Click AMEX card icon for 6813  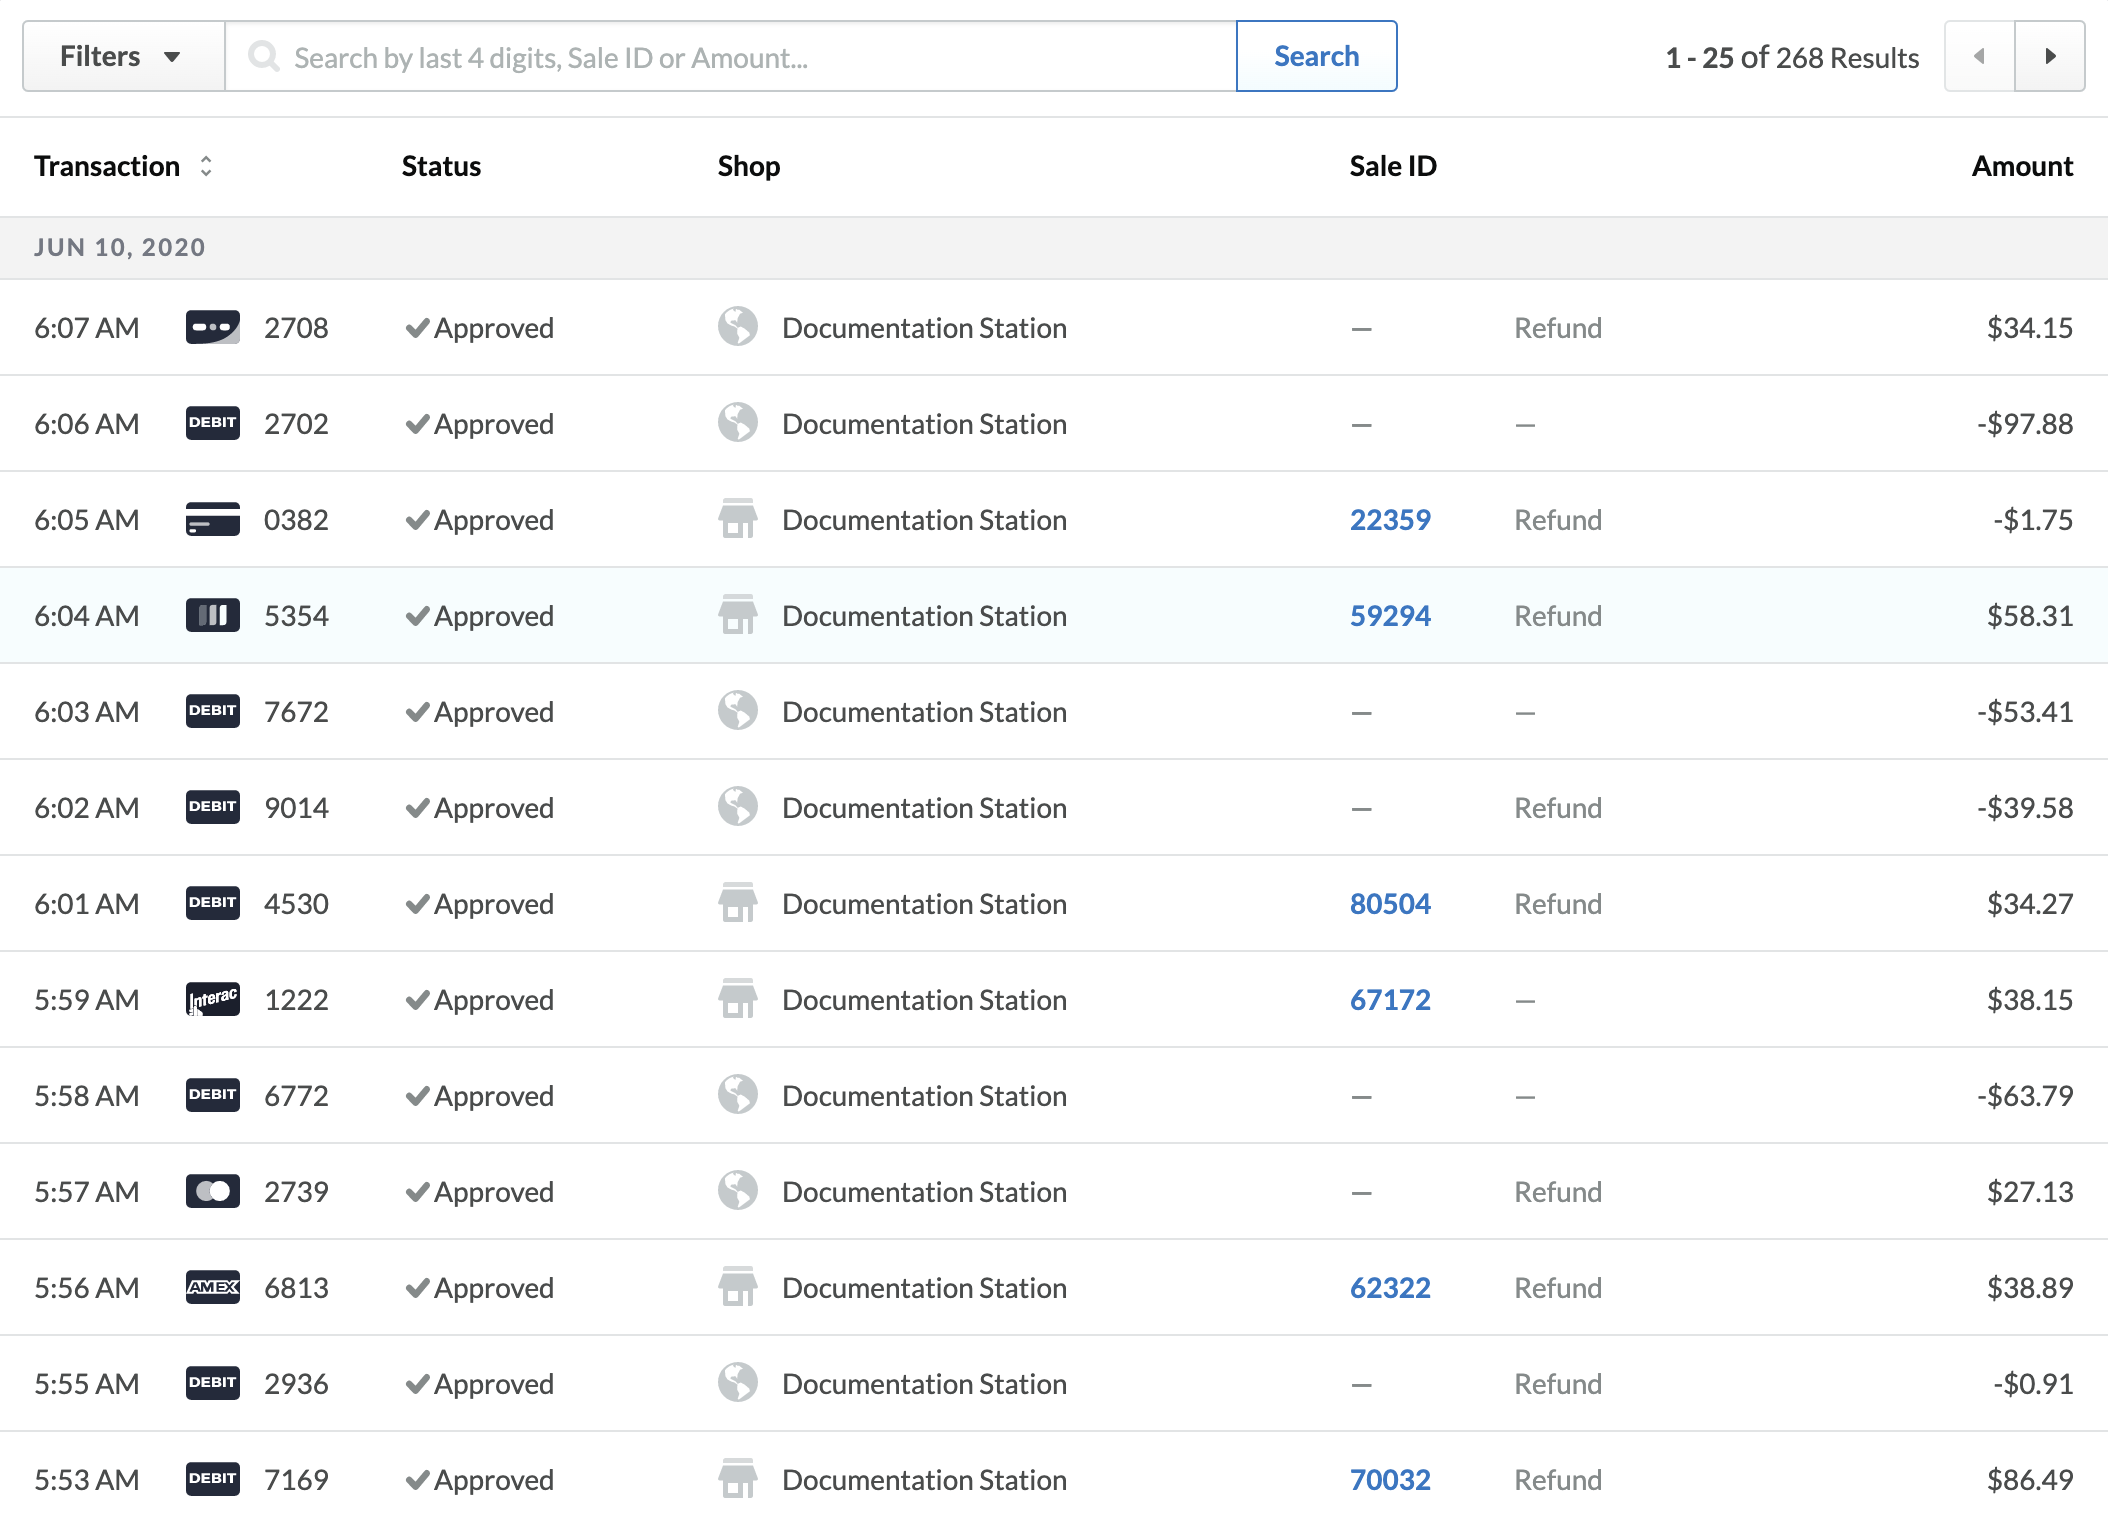point(213,1287)
